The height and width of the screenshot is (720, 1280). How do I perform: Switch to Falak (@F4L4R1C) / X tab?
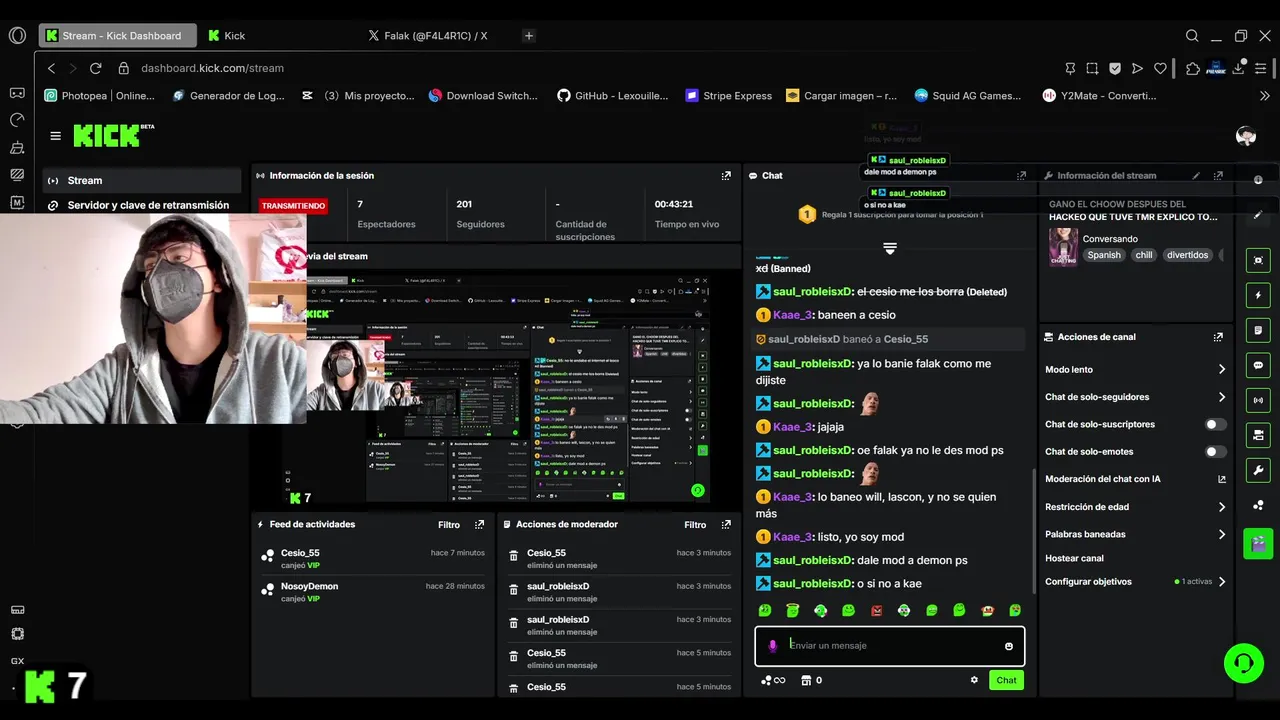click(437, 35)
